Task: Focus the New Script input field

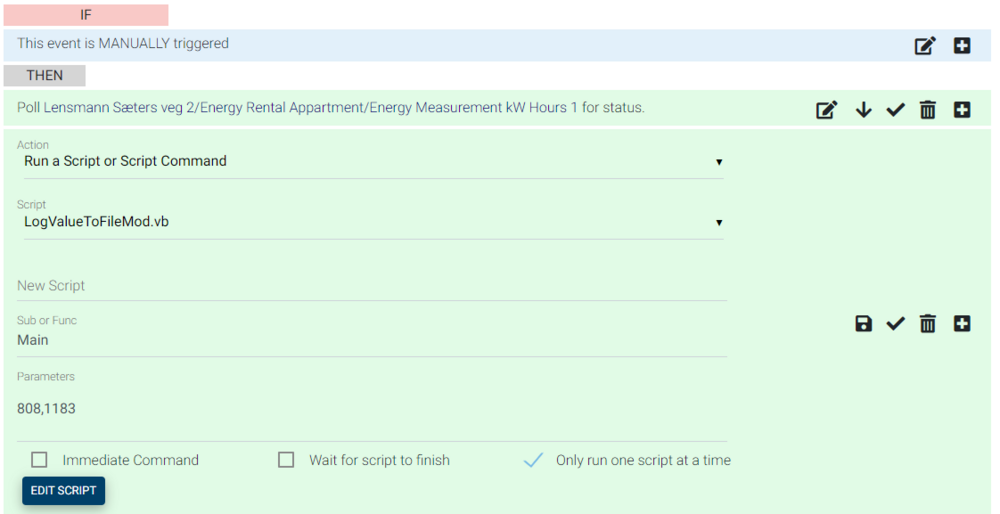Action: pos(372,286)
